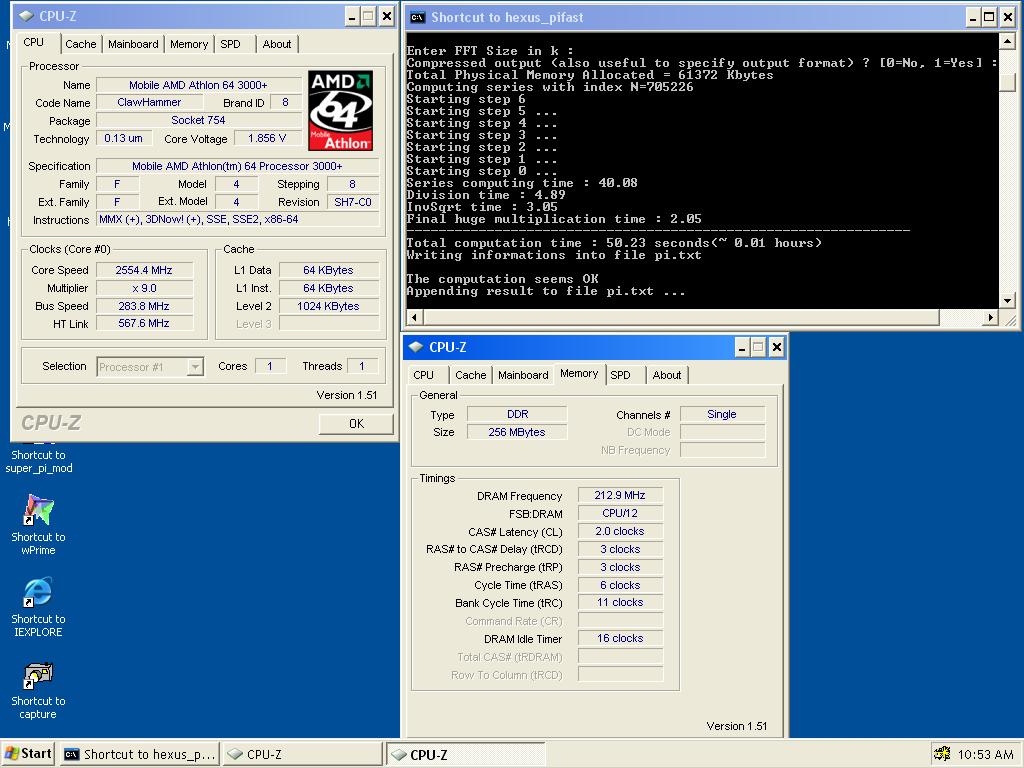The width and height of the screenshot is (1024, 768).
Task: Open the super_pi_mod desktop shortcut
Action: point(39,458)
